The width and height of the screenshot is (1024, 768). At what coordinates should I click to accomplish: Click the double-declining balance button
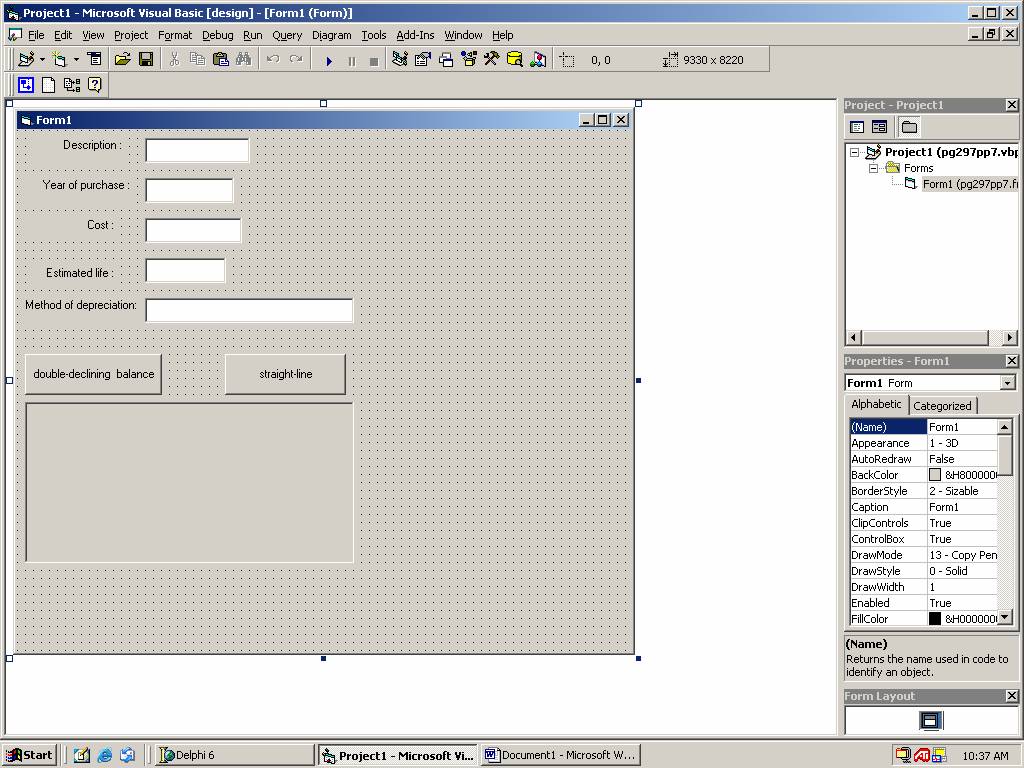[93, 374]
